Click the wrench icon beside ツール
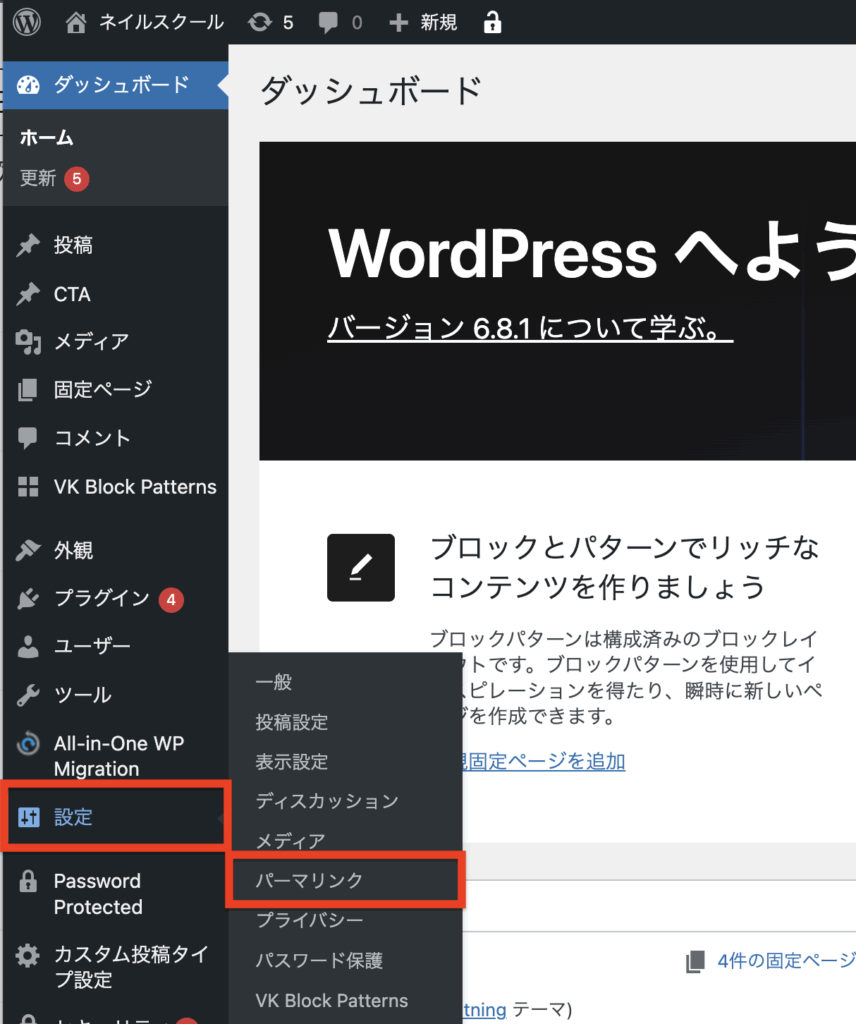The height and width of the screenshot is (1024, 856). [x=28, y=695]
